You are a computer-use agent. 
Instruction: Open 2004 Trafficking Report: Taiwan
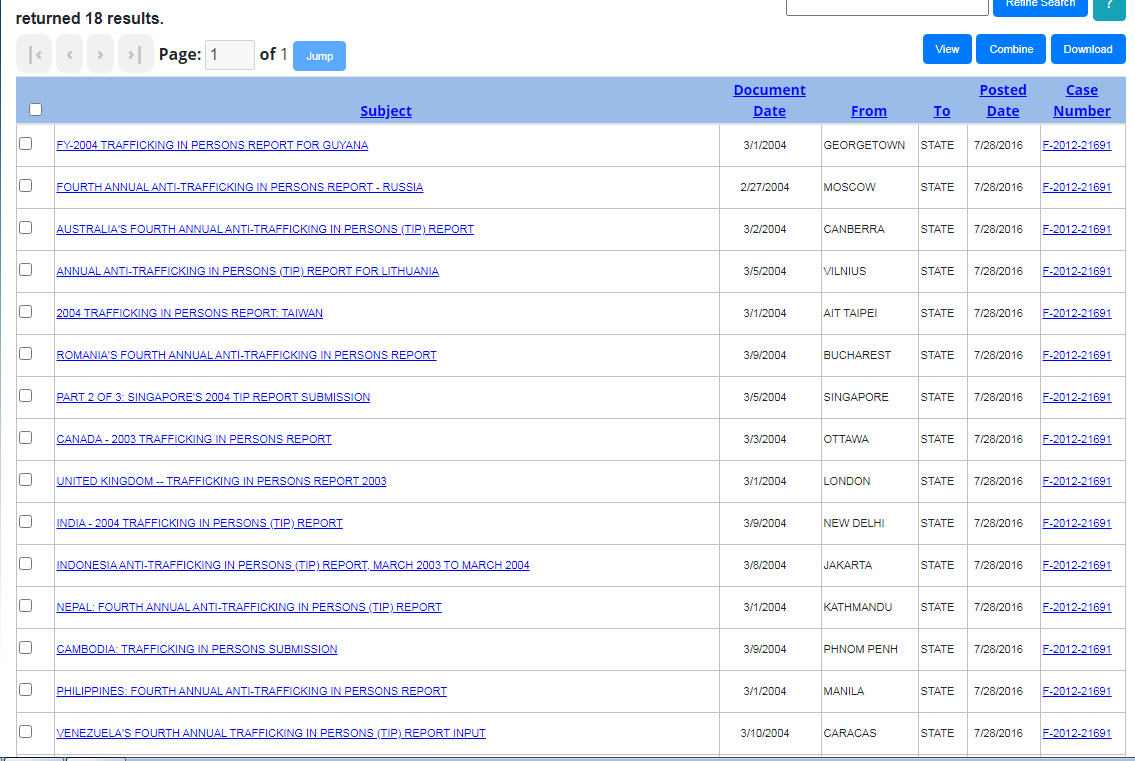point(190,313)
